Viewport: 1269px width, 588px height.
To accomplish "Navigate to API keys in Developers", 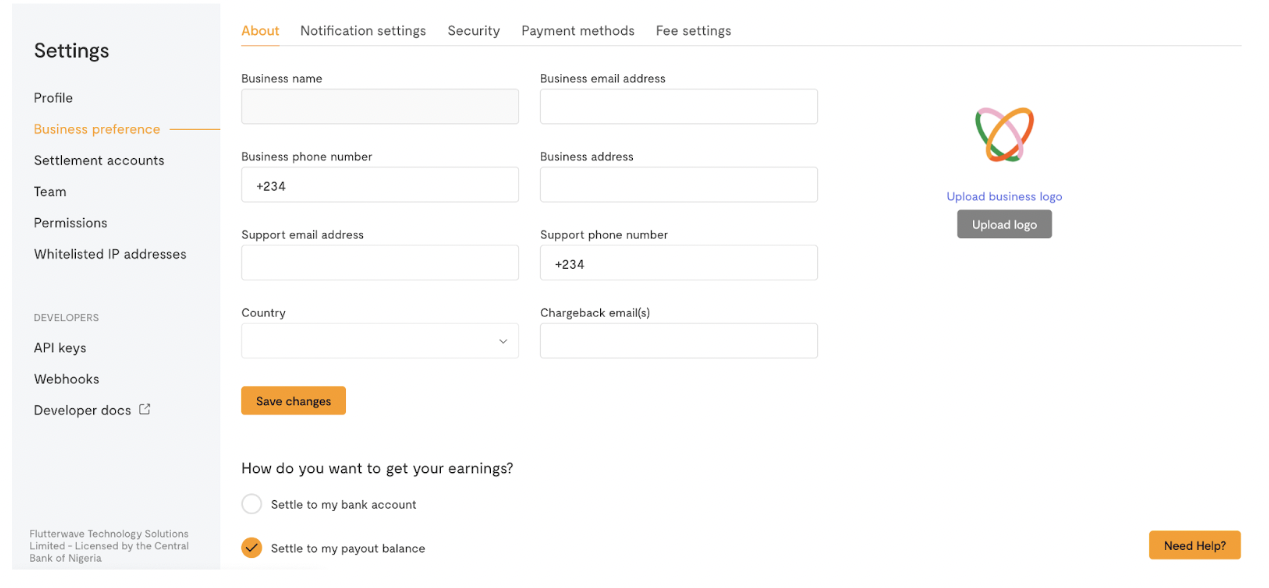I will (60, 348).
